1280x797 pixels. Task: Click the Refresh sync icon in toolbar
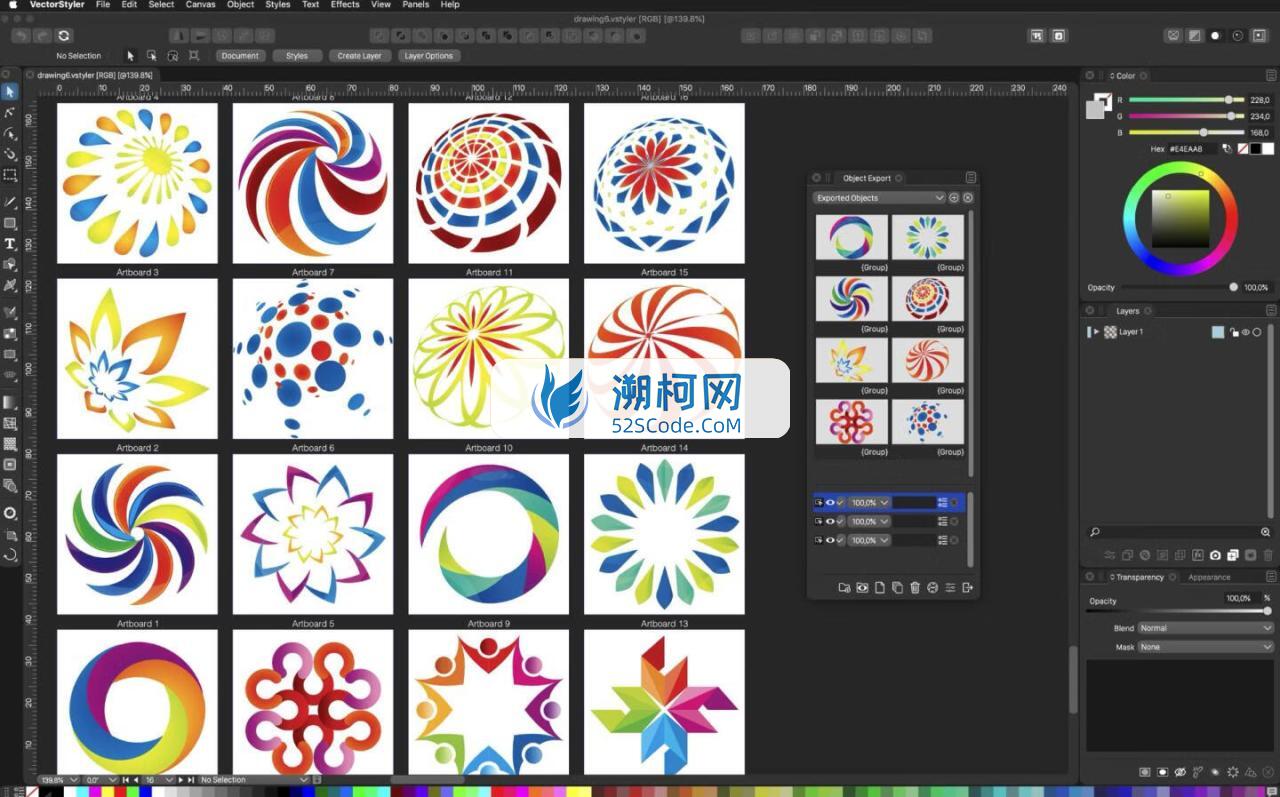64,36
